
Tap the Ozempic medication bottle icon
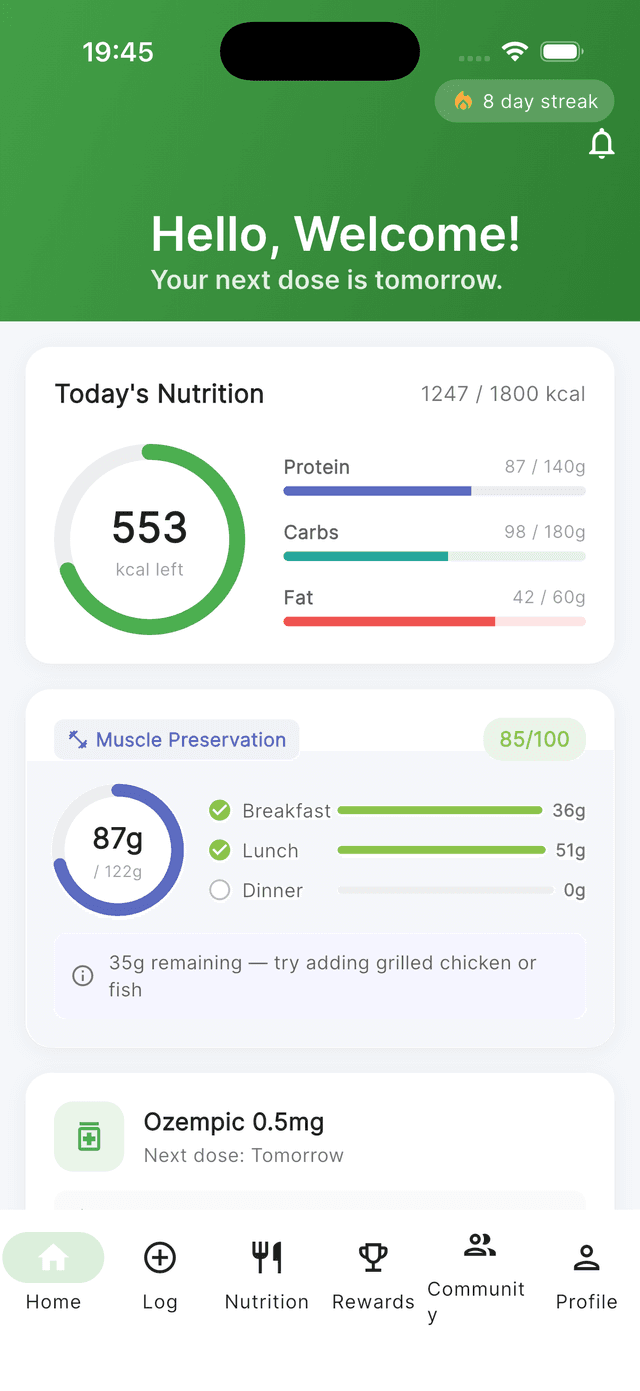click(89, 1137)
